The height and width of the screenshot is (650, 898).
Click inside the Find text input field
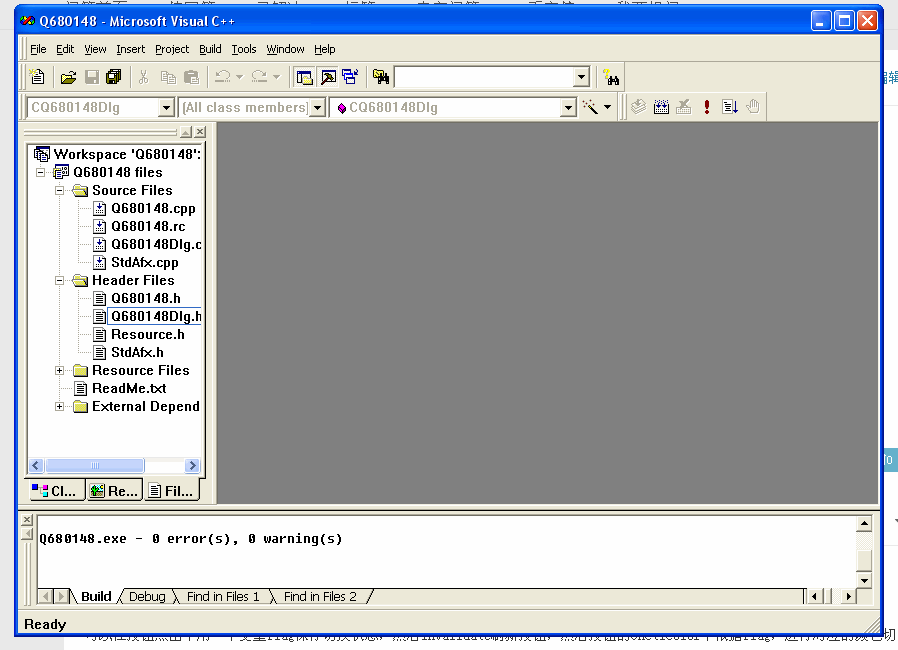point(485,77)
